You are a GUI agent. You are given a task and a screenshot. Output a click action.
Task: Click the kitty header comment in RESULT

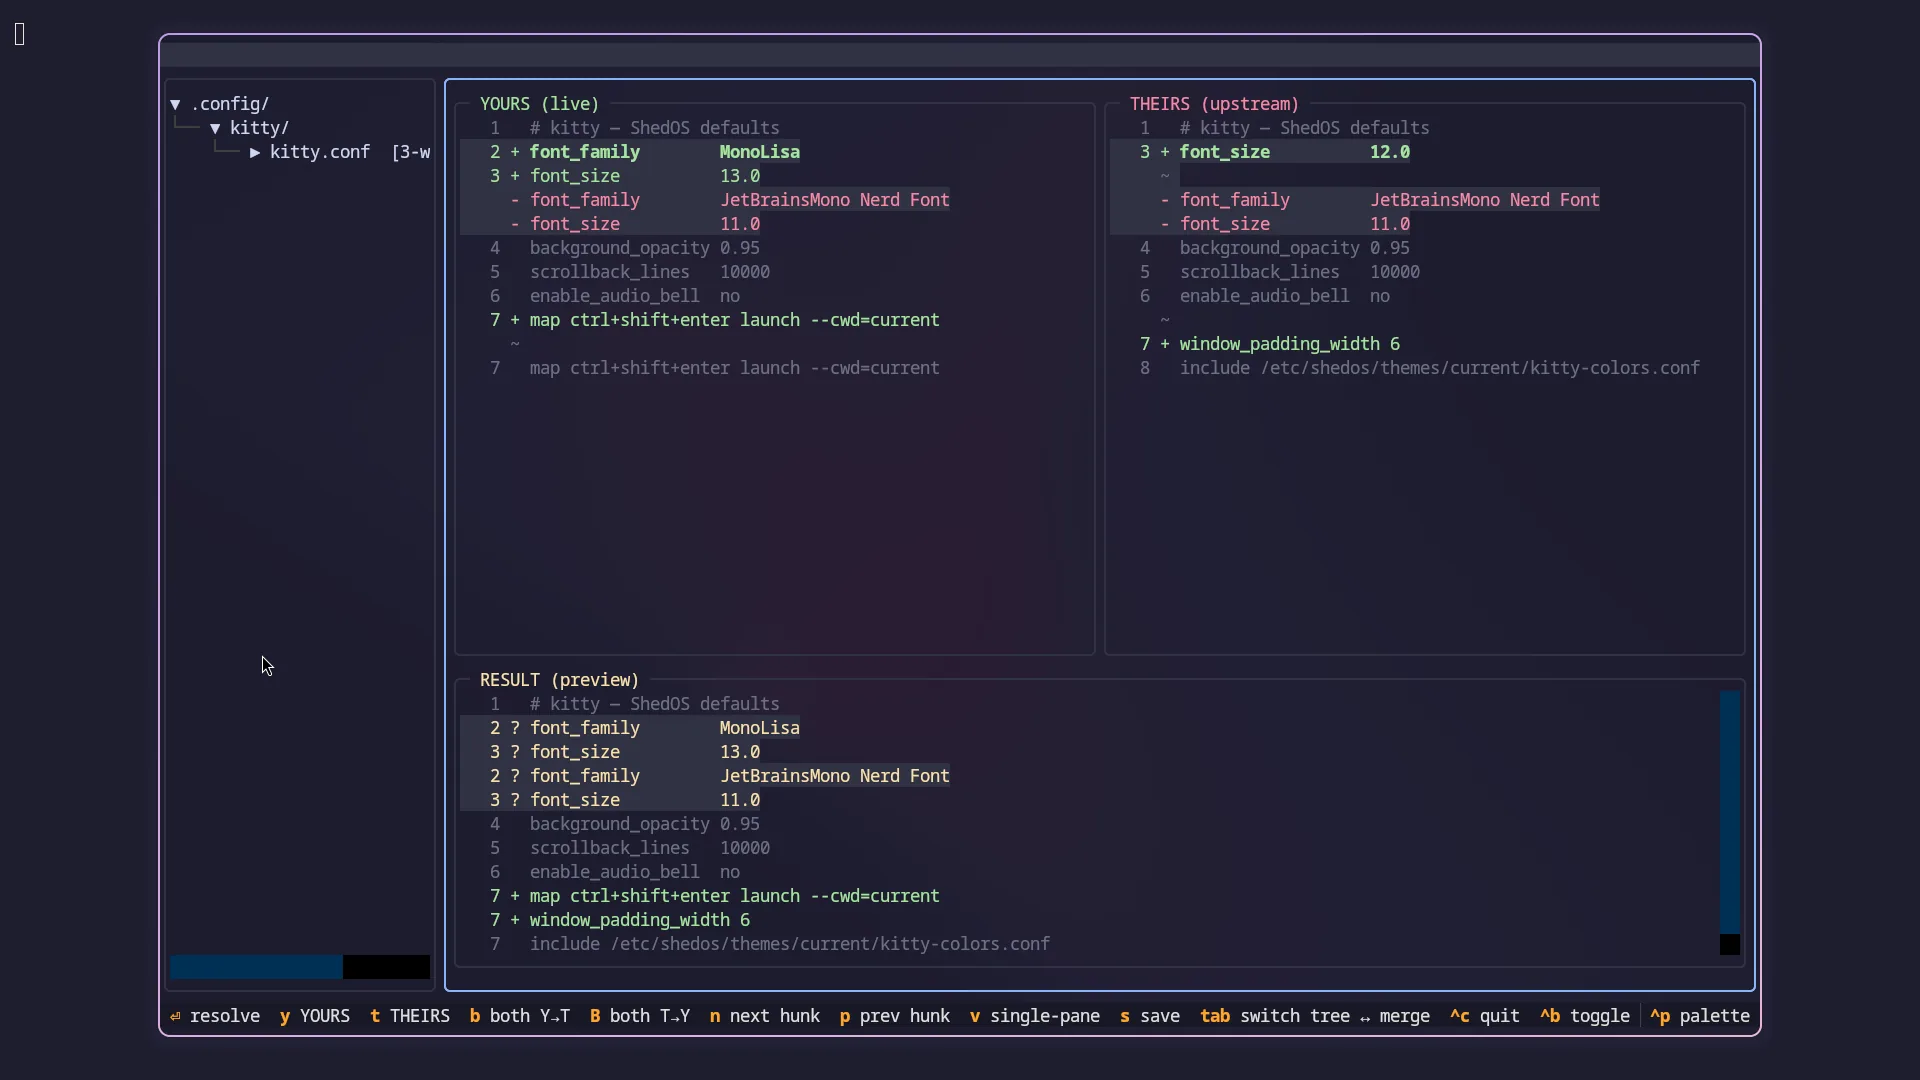click(655, 704)
